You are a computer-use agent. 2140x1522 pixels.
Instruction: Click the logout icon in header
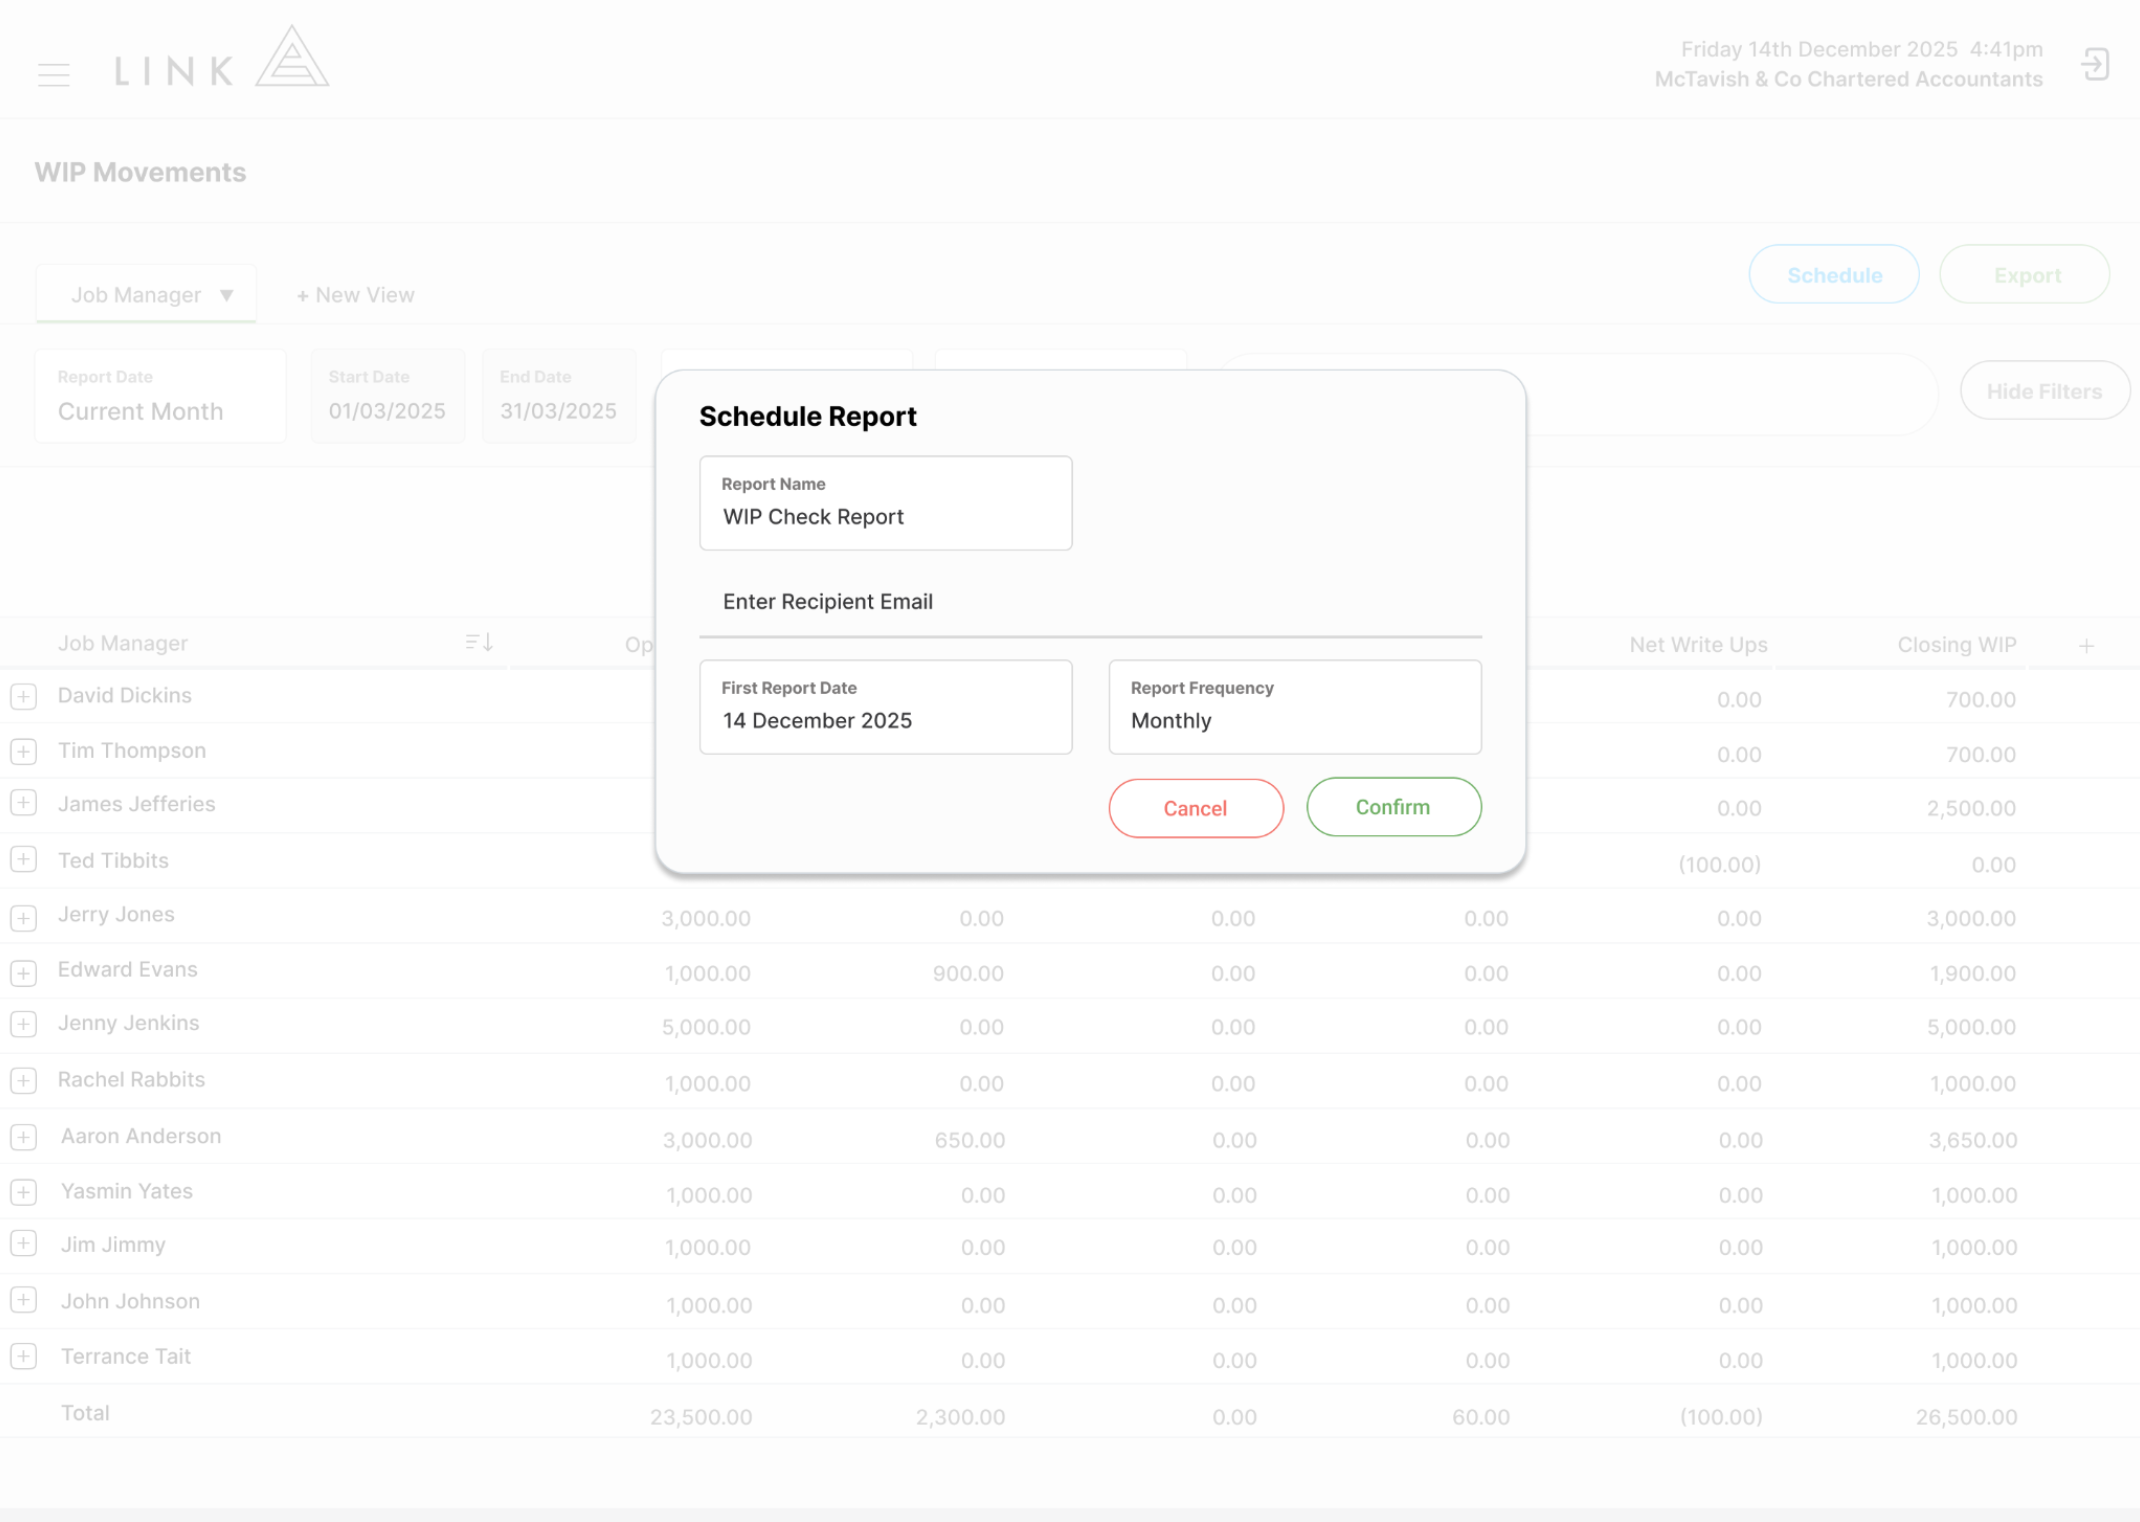pos(2095,65)
